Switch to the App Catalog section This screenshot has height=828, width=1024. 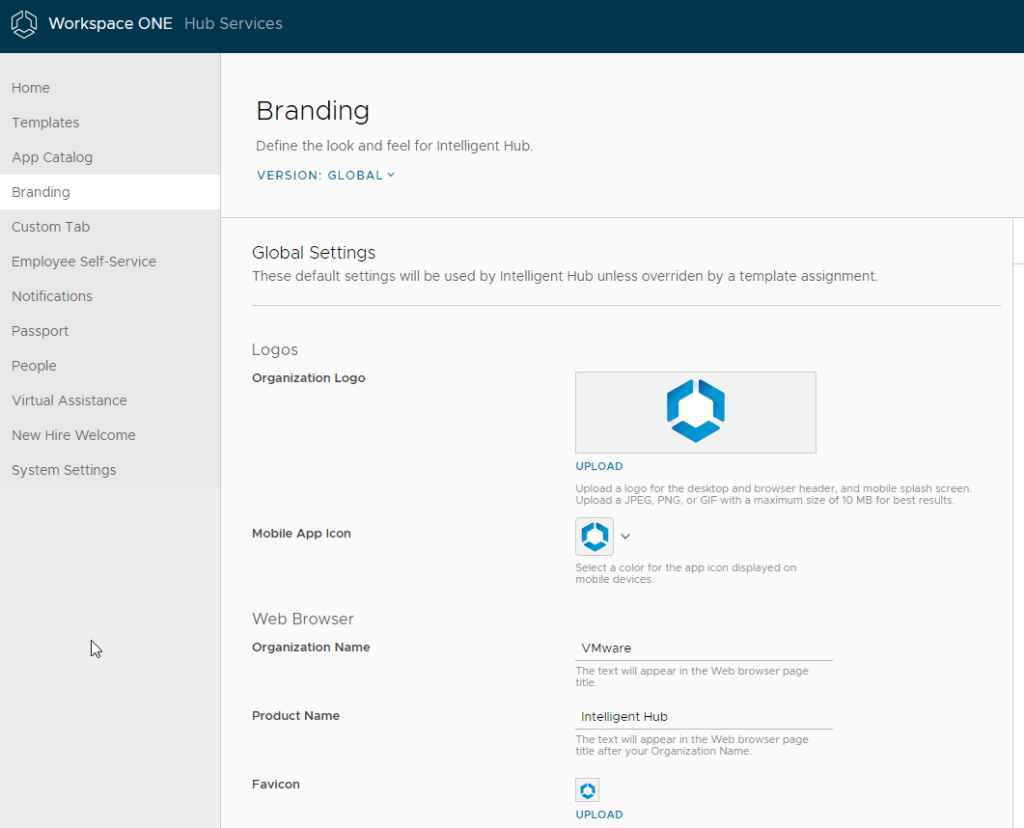[x=52, y=157]
